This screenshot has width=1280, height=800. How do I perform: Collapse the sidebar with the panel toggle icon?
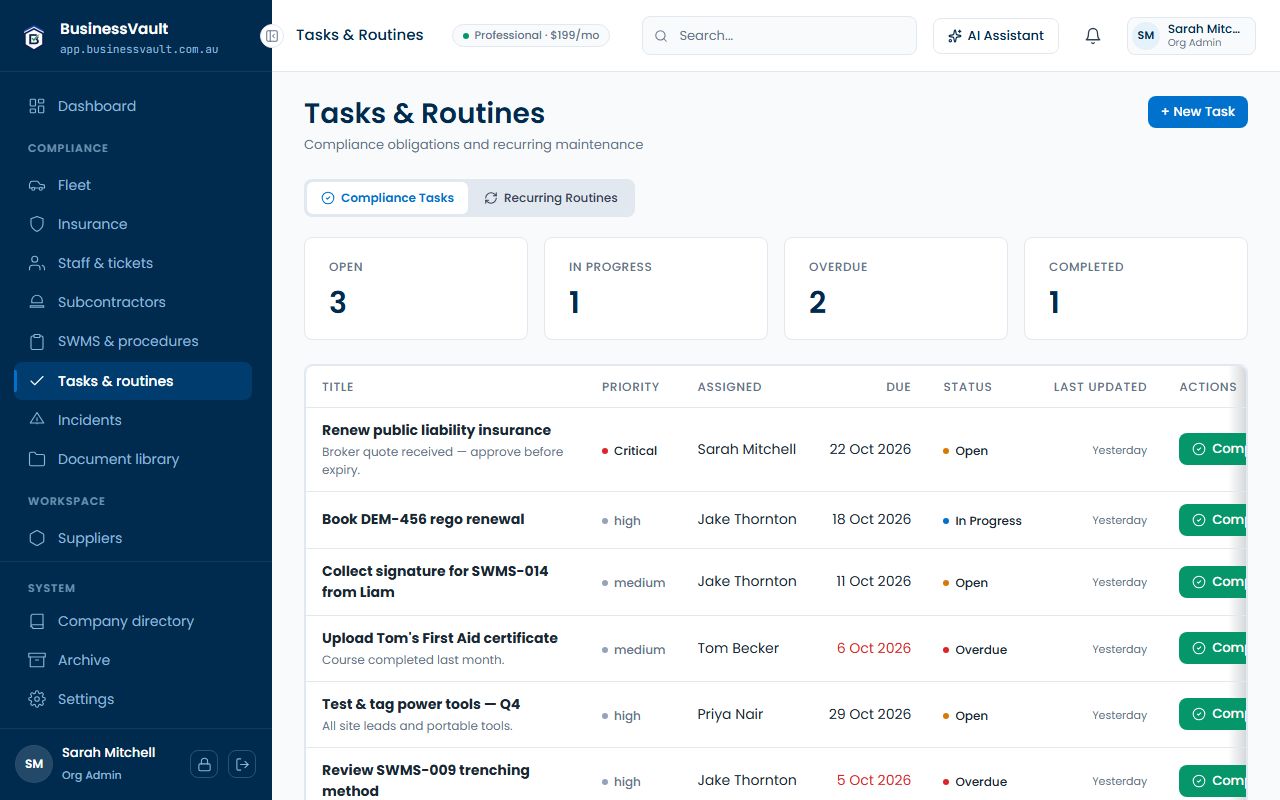271,36
